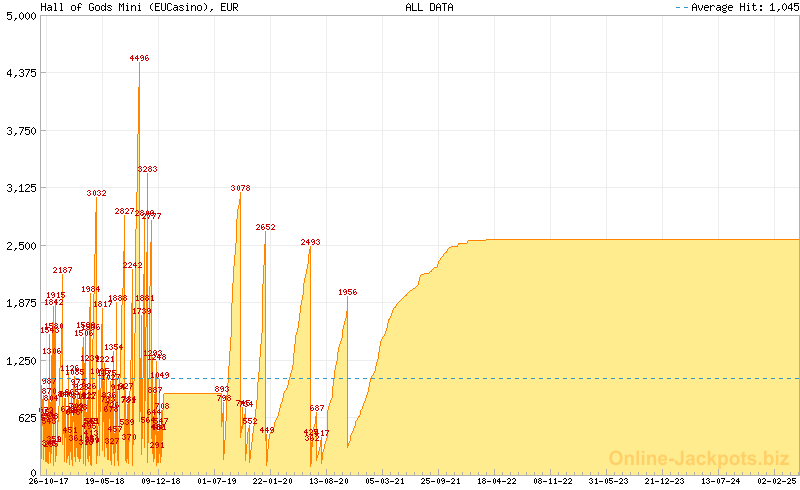Select the 3283 jackpot peak label
Screen dimensions: 800x490
pos(147,169)
